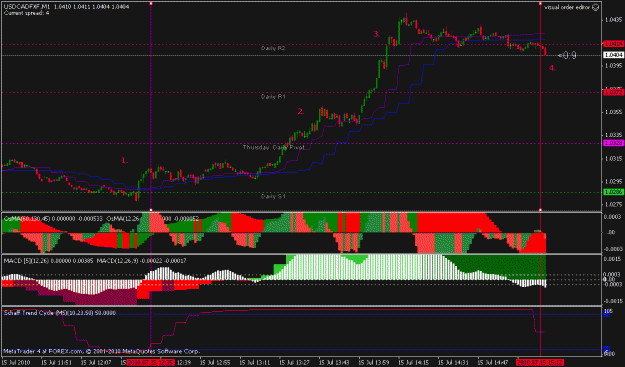Click the green 1.0286 price tag

(613, 192)
